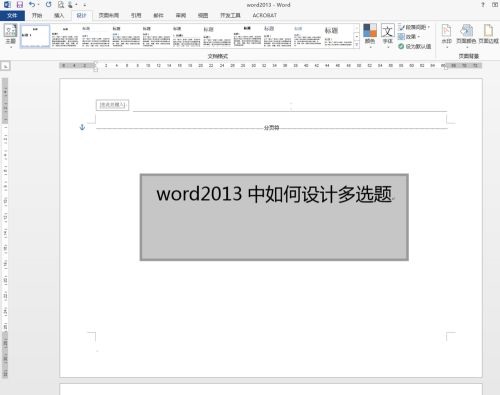Click 页面边框 page borders icon
500x395 pixels.
click(488, 34)
